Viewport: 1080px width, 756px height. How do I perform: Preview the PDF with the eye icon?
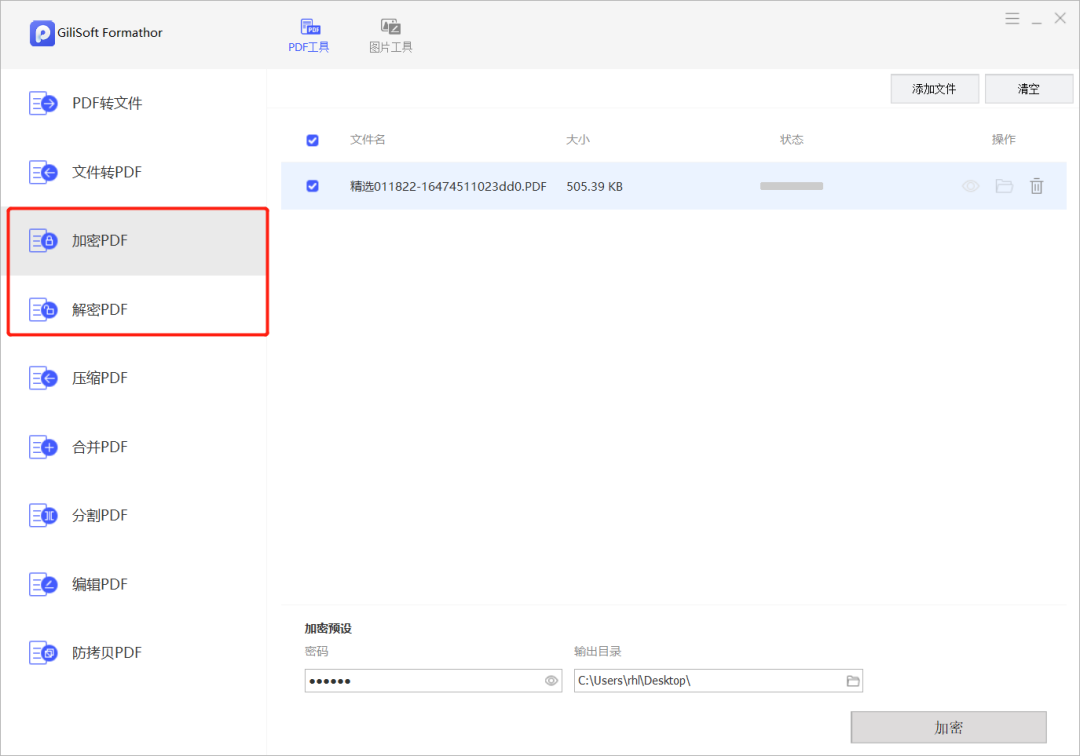tap(970, 185)
